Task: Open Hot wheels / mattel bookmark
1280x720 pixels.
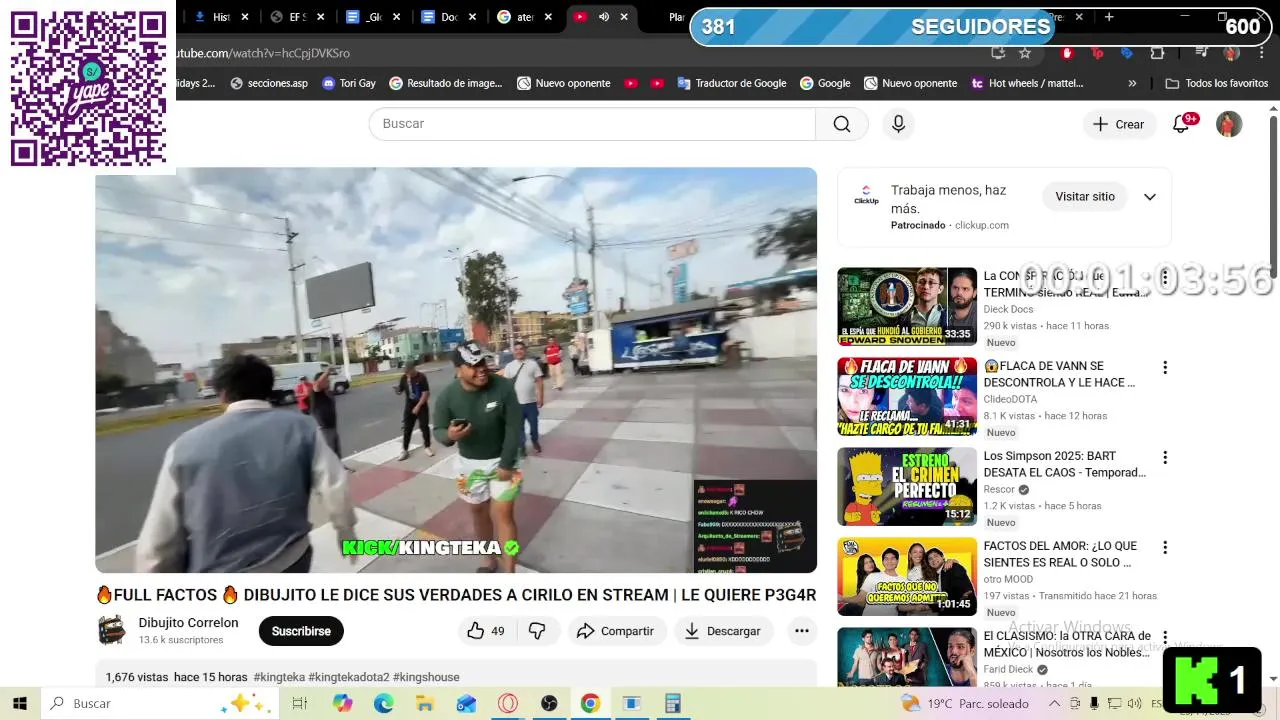Action: (x=1027, y=84)
